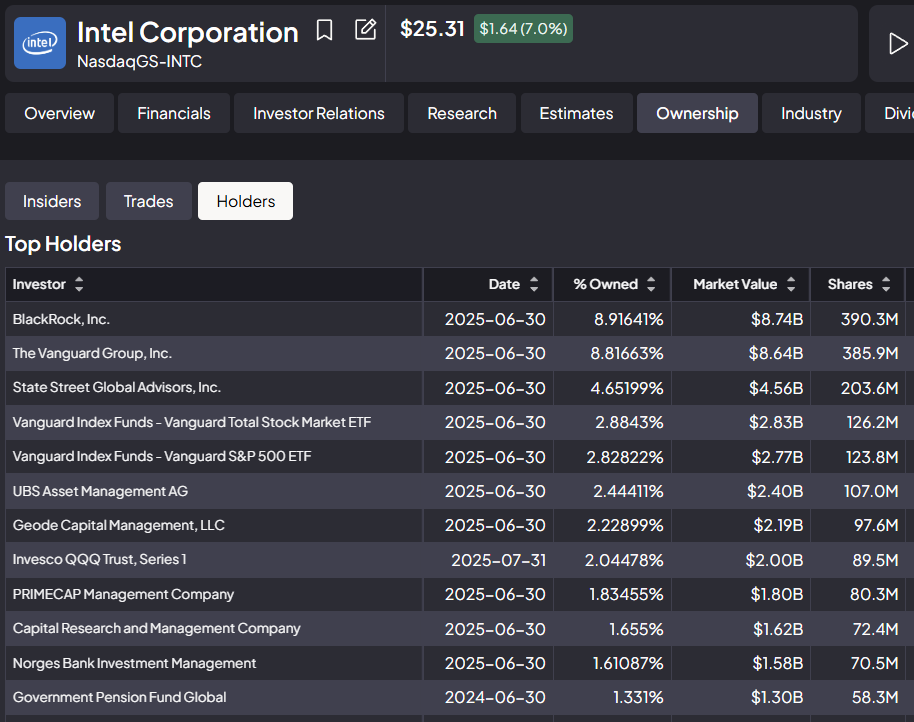Open Government Pension Fund Global row

455,697
